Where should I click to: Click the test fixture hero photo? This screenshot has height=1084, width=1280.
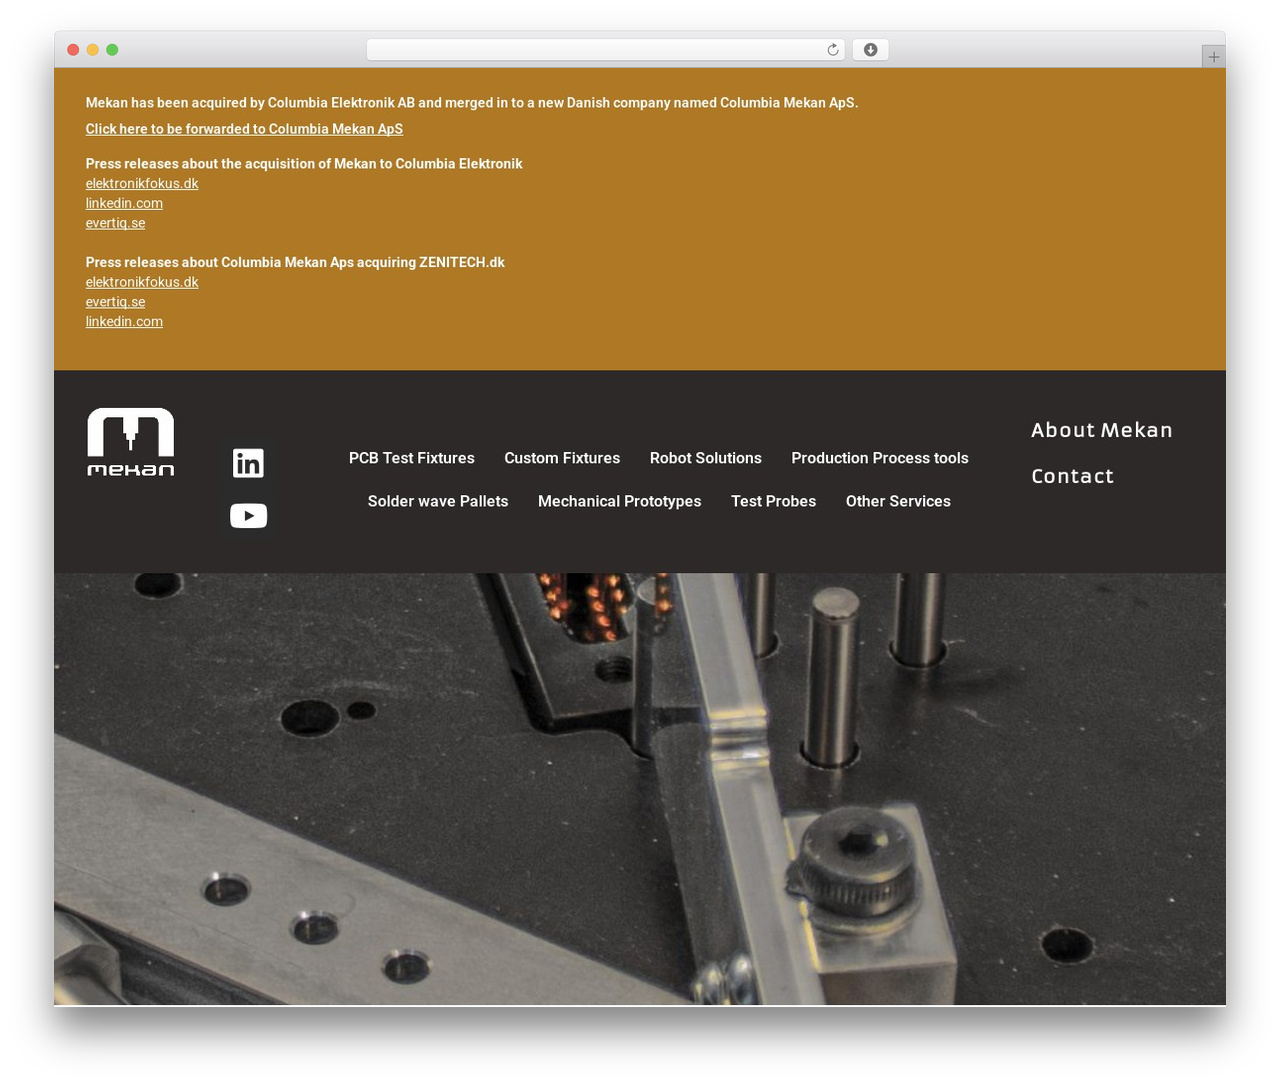[x=640, y=789]
